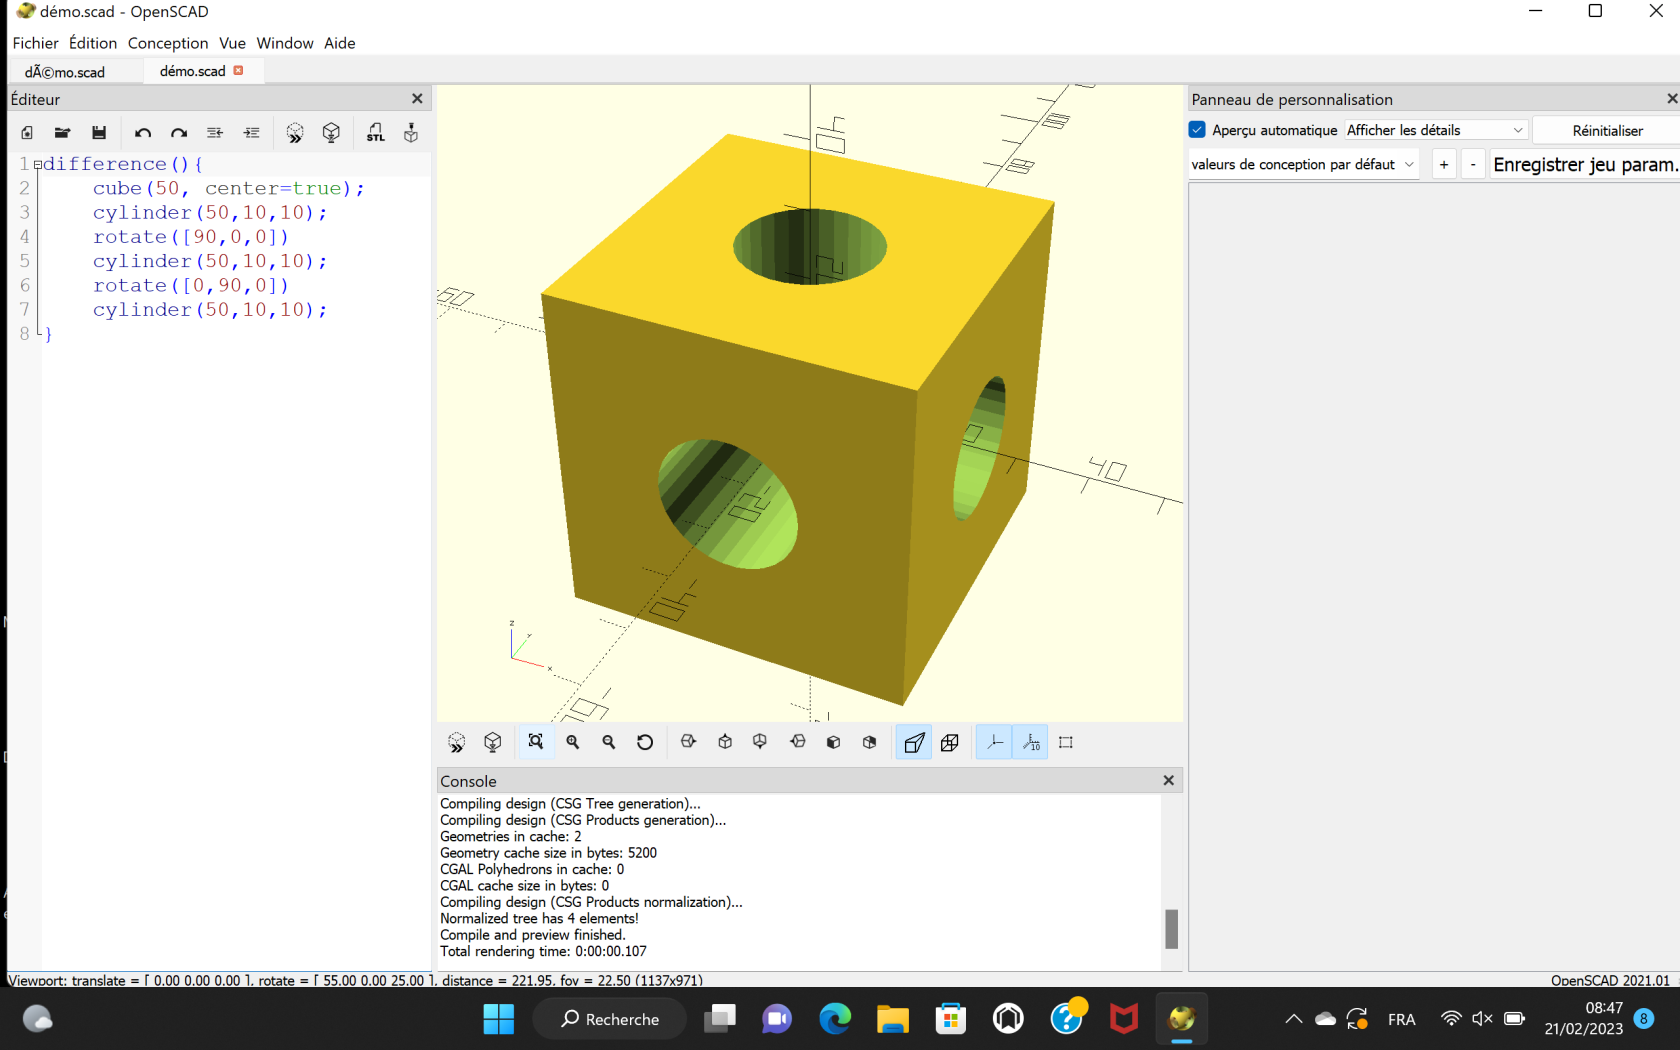1680x1050 pixels.
Task: Uncheck the Aperçu automatique checkbox
Action: 1197,130
